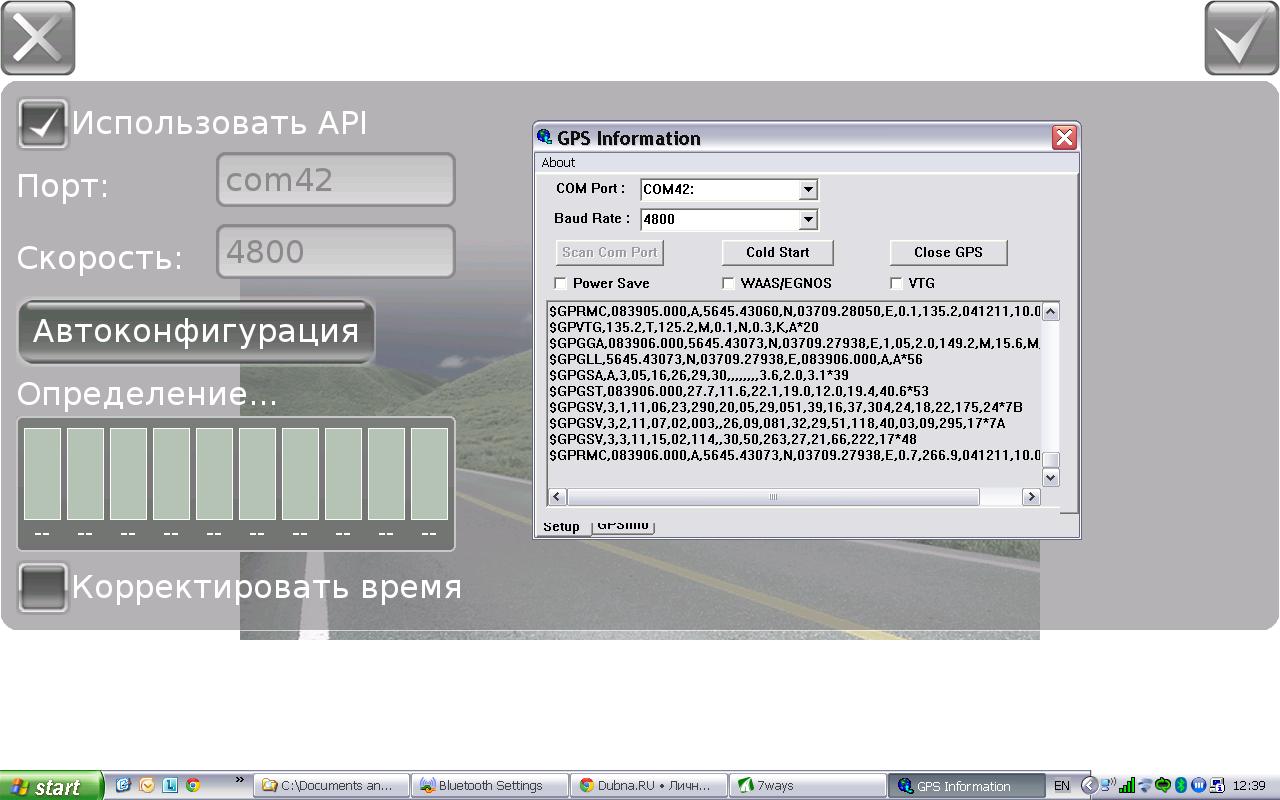The height and width of the screenshot is (800, 1280).
Task: Switch to the Bluetooth Settings taskbar window
Action: coord(490,786)
